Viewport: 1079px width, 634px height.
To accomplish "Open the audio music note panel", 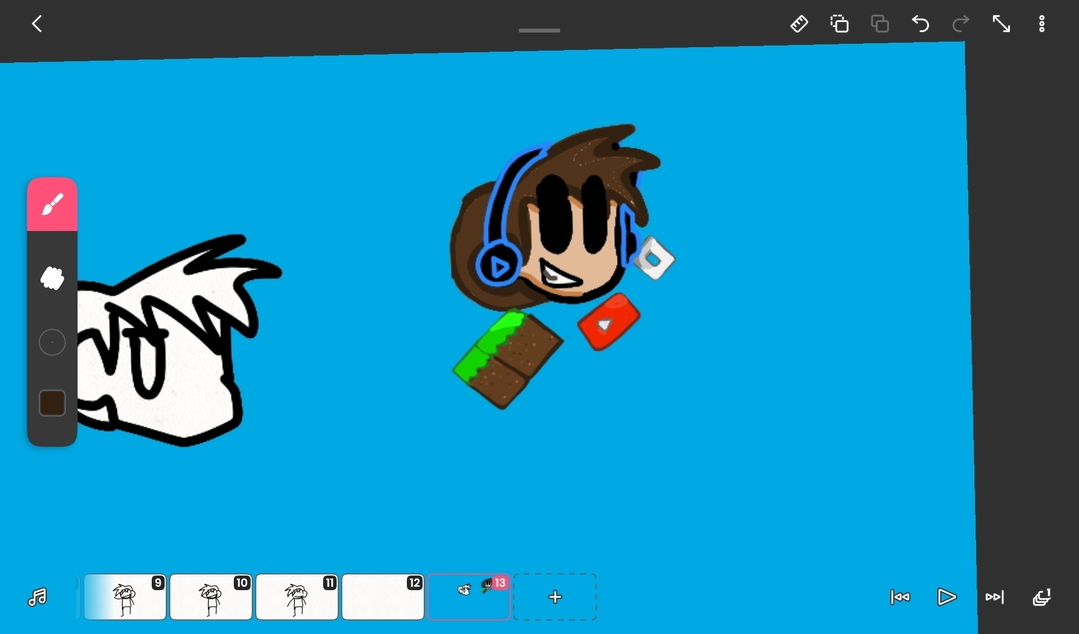I will [37, 597].
